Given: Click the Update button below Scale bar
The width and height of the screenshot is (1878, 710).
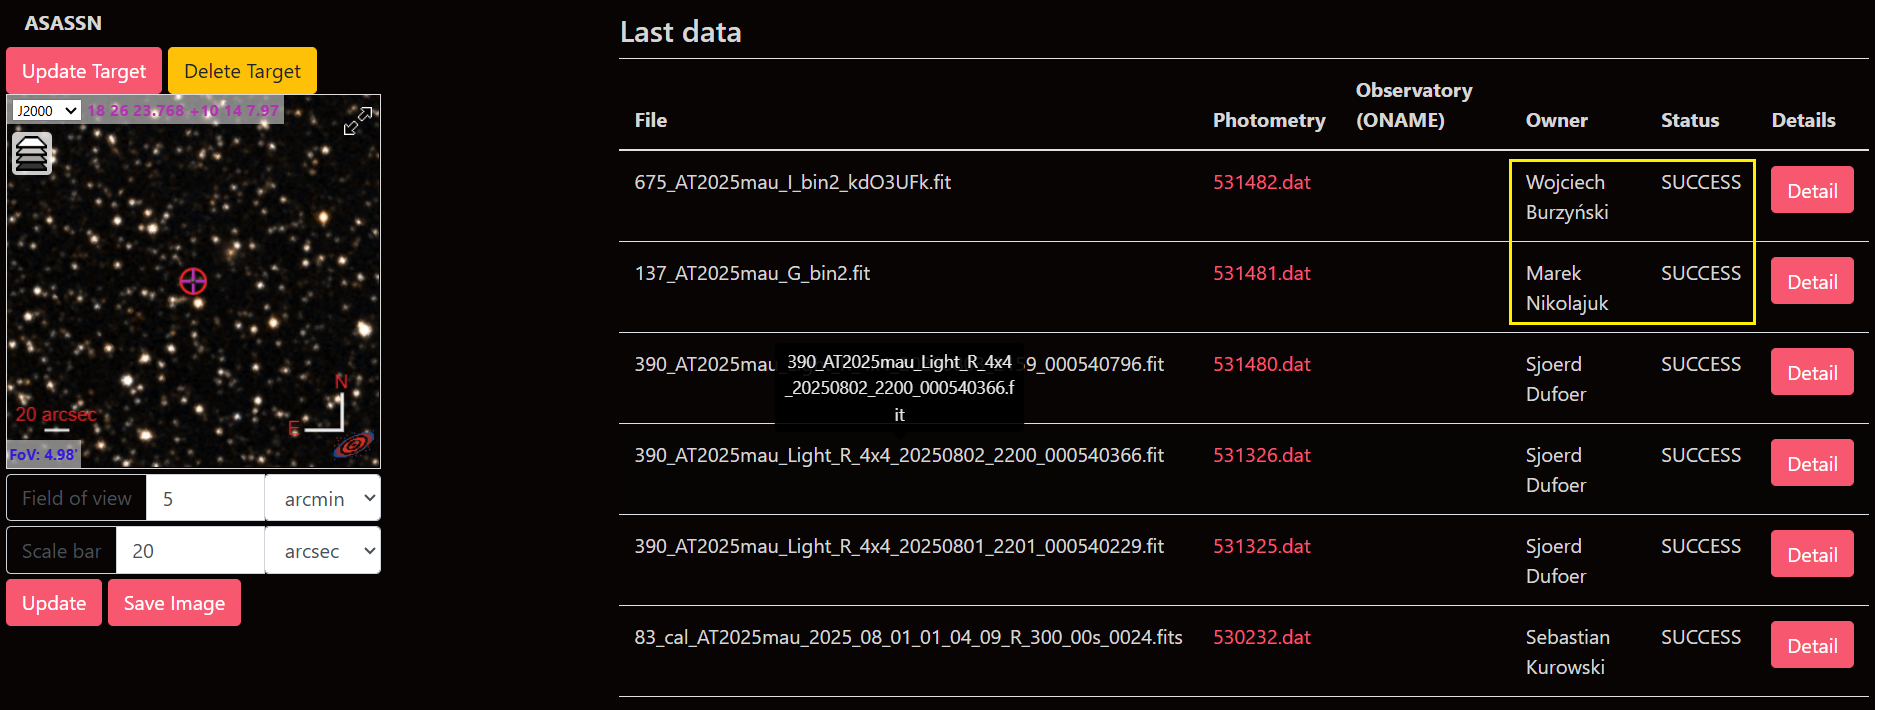Looking at the screenshot, I should (x=54, y=603).
